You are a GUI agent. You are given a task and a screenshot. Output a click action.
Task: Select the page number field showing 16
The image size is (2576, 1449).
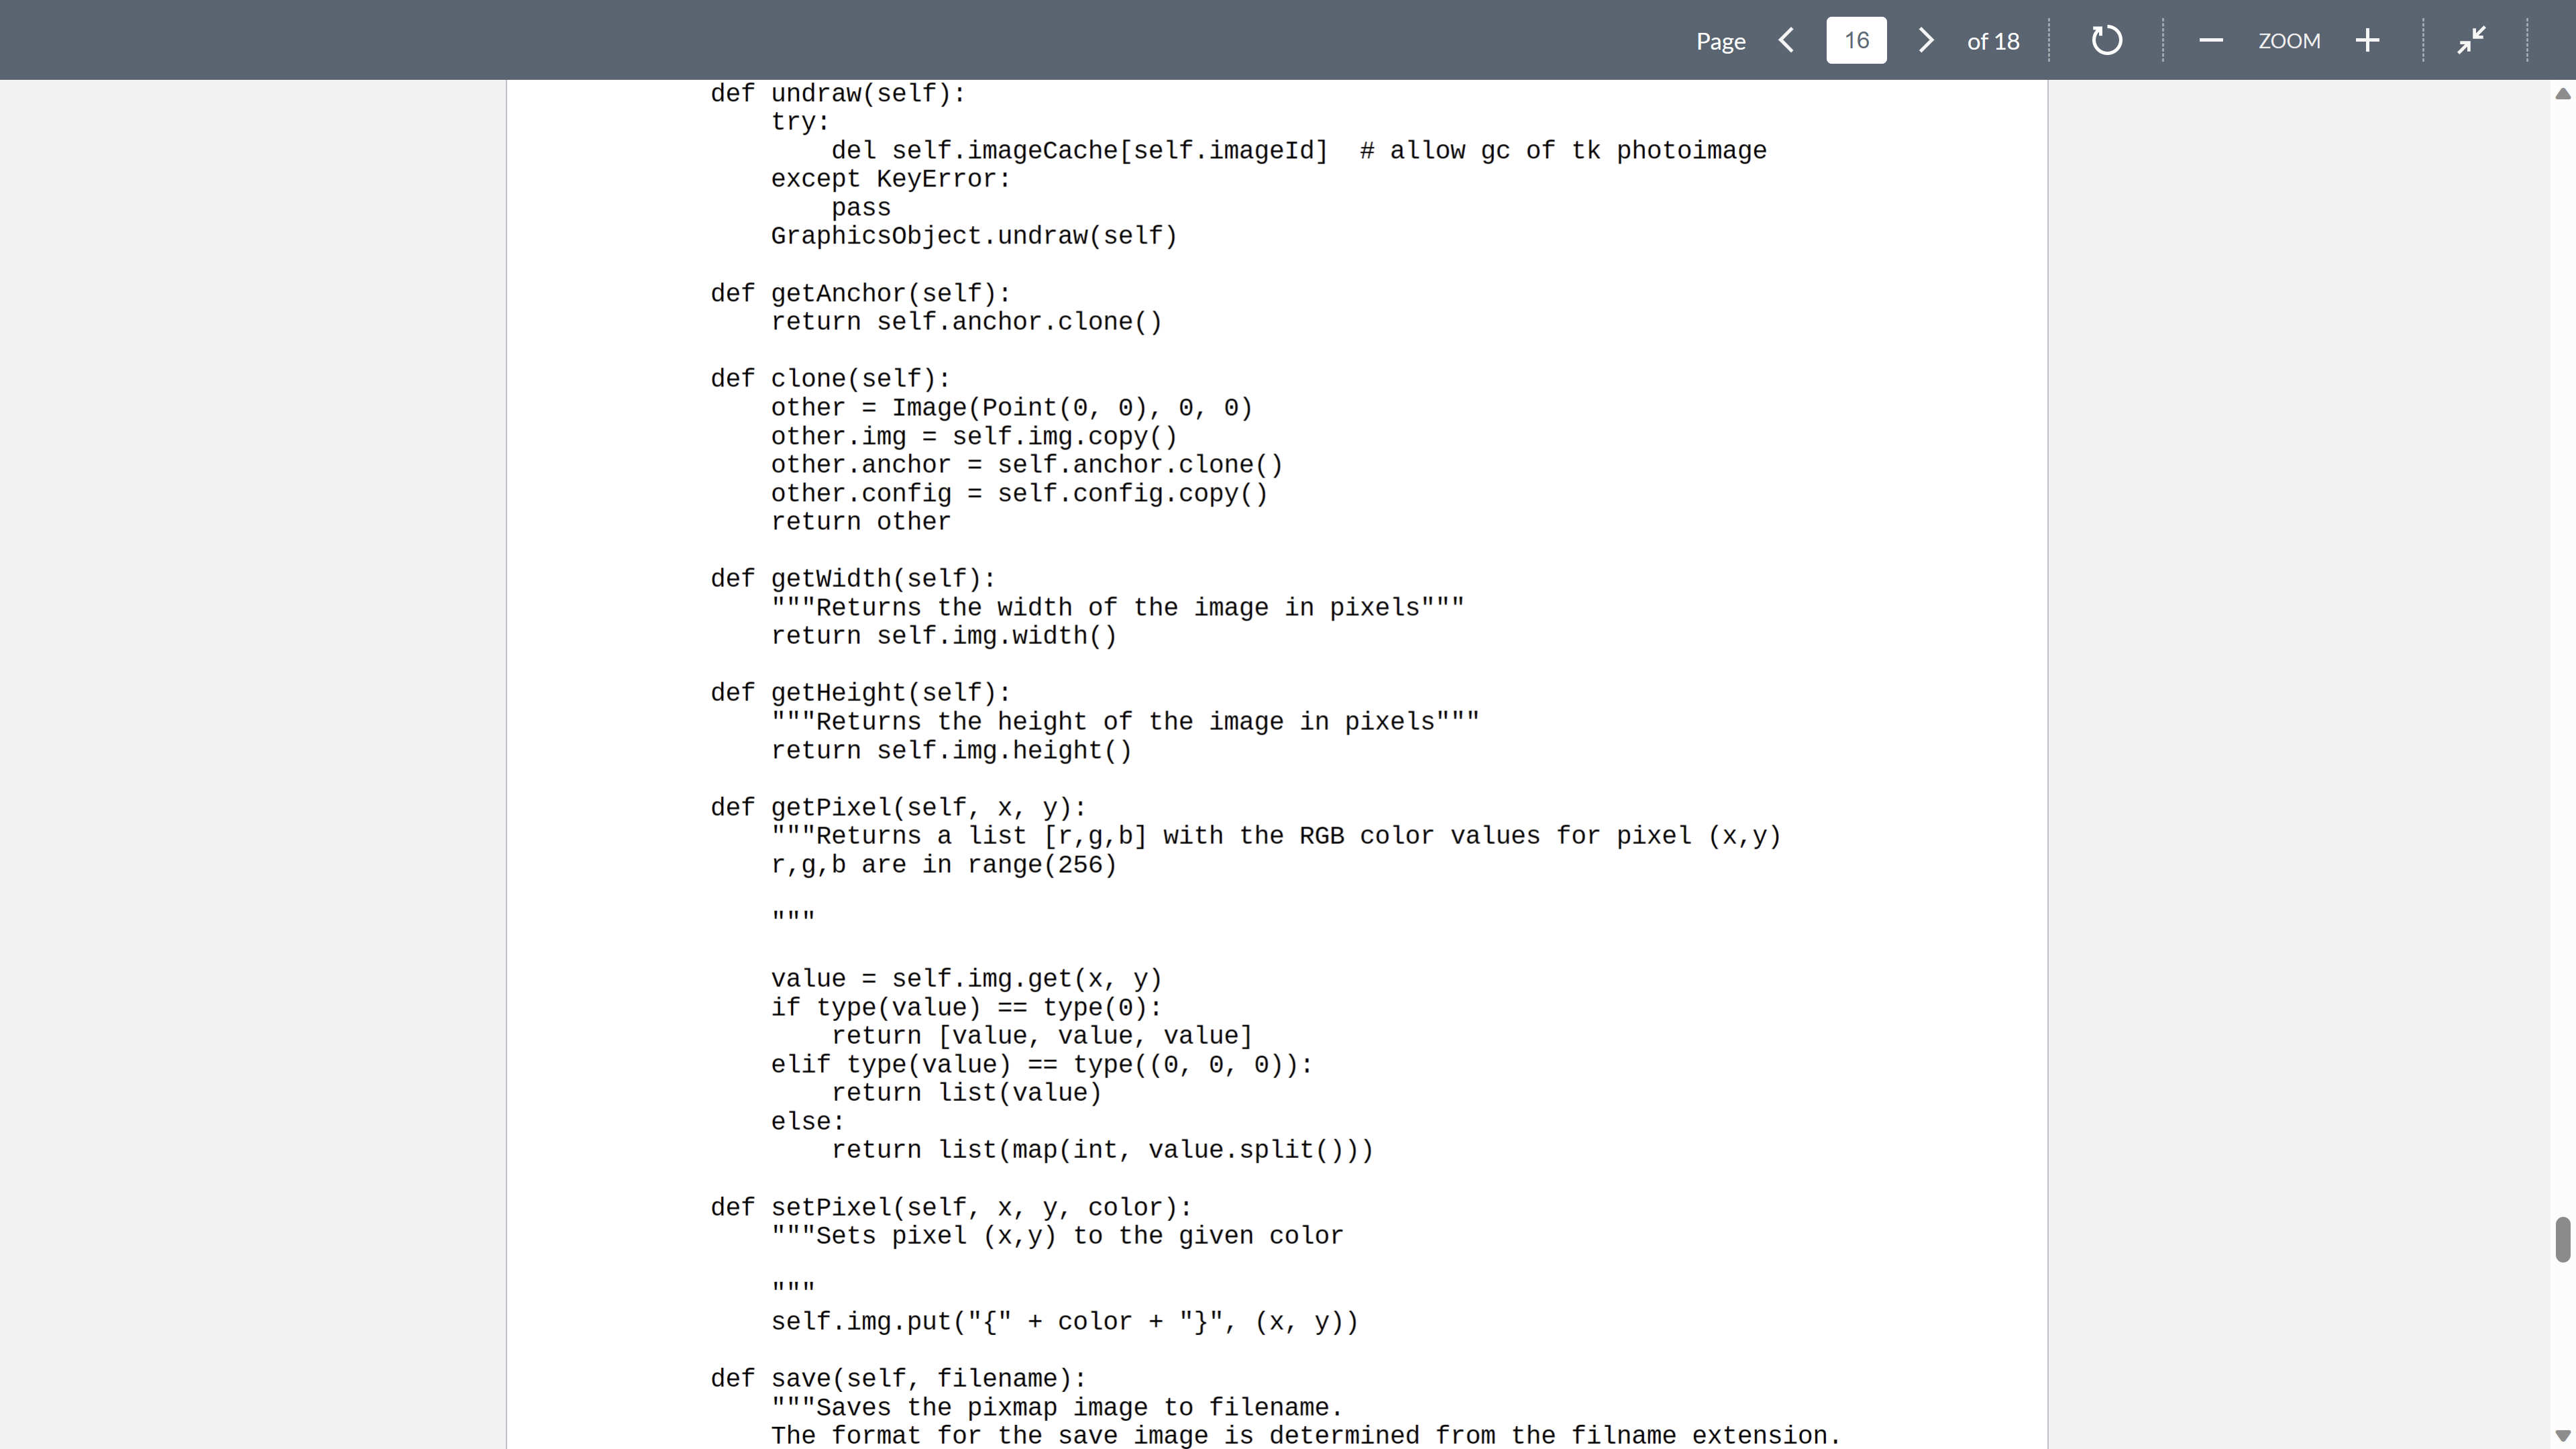click(x=1856, y=40)
